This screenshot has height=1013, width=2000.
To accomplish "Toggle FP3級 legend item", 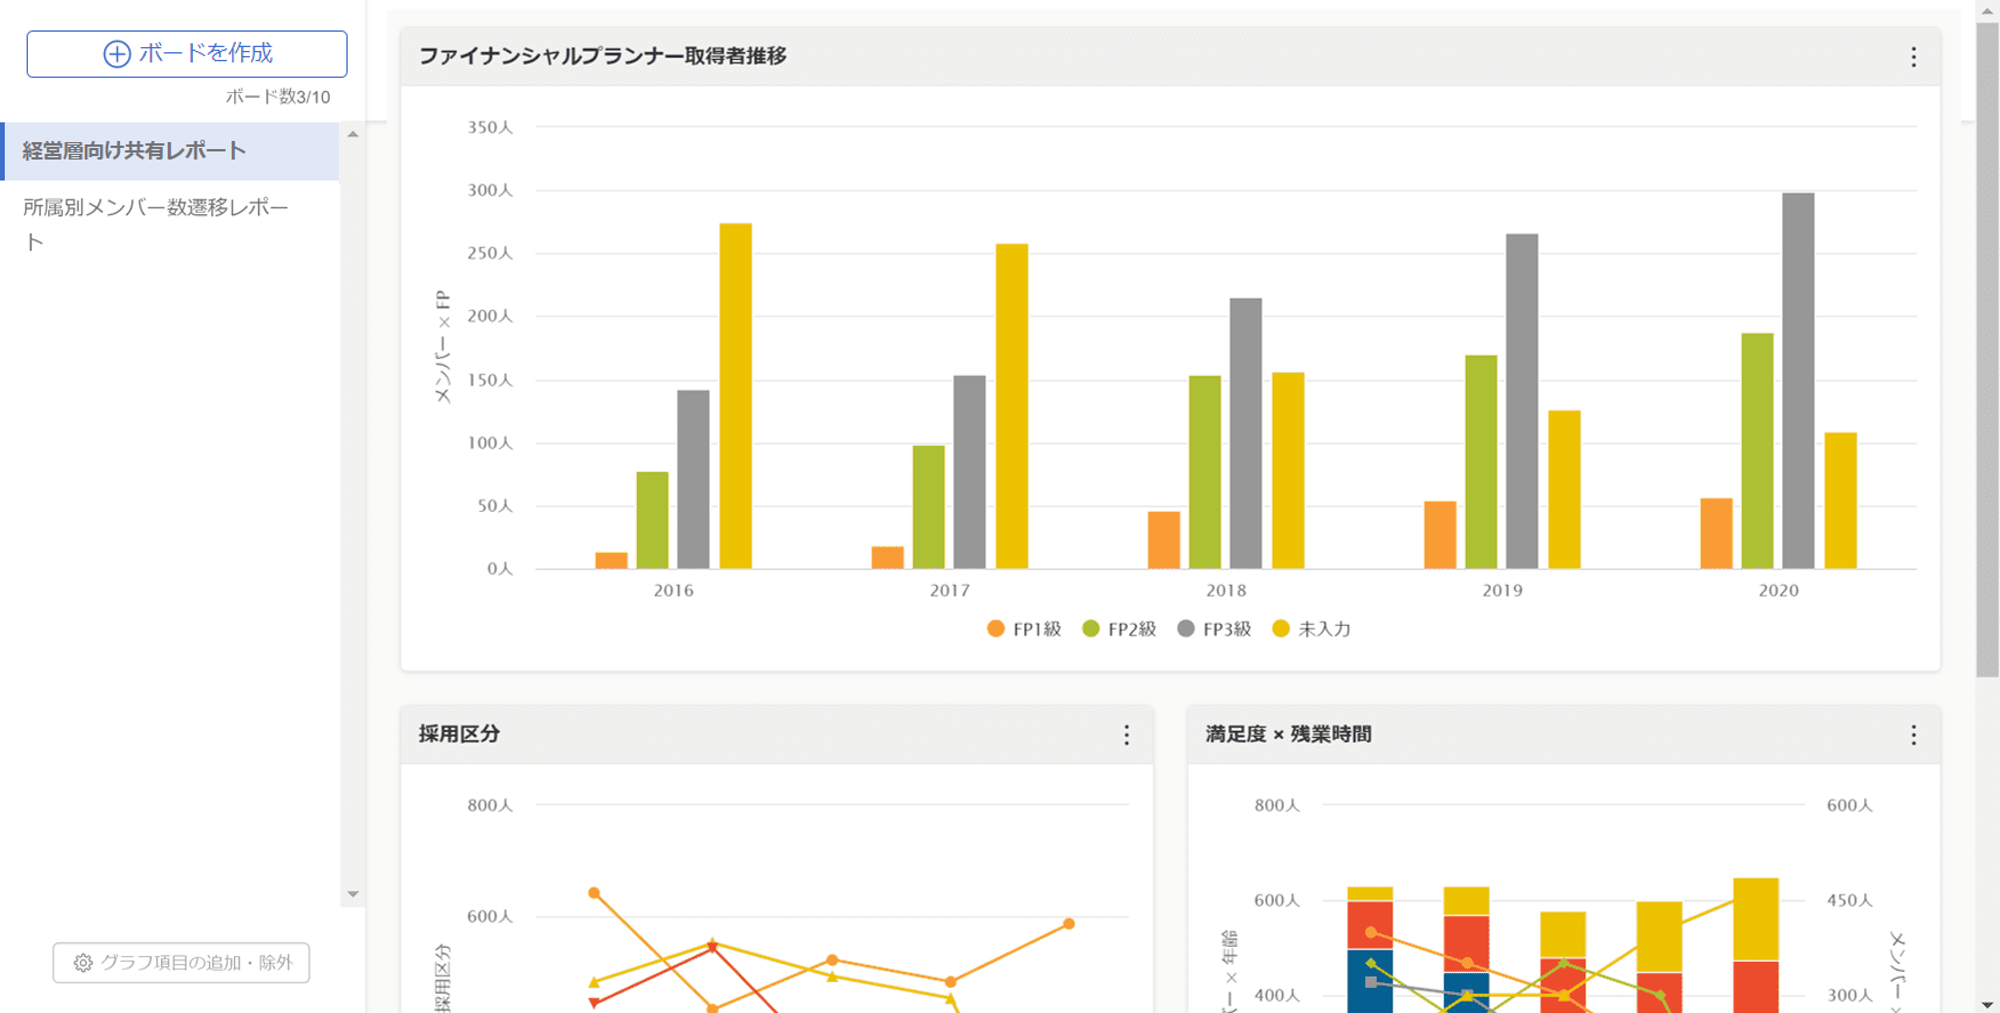I will coord(1214,629).
